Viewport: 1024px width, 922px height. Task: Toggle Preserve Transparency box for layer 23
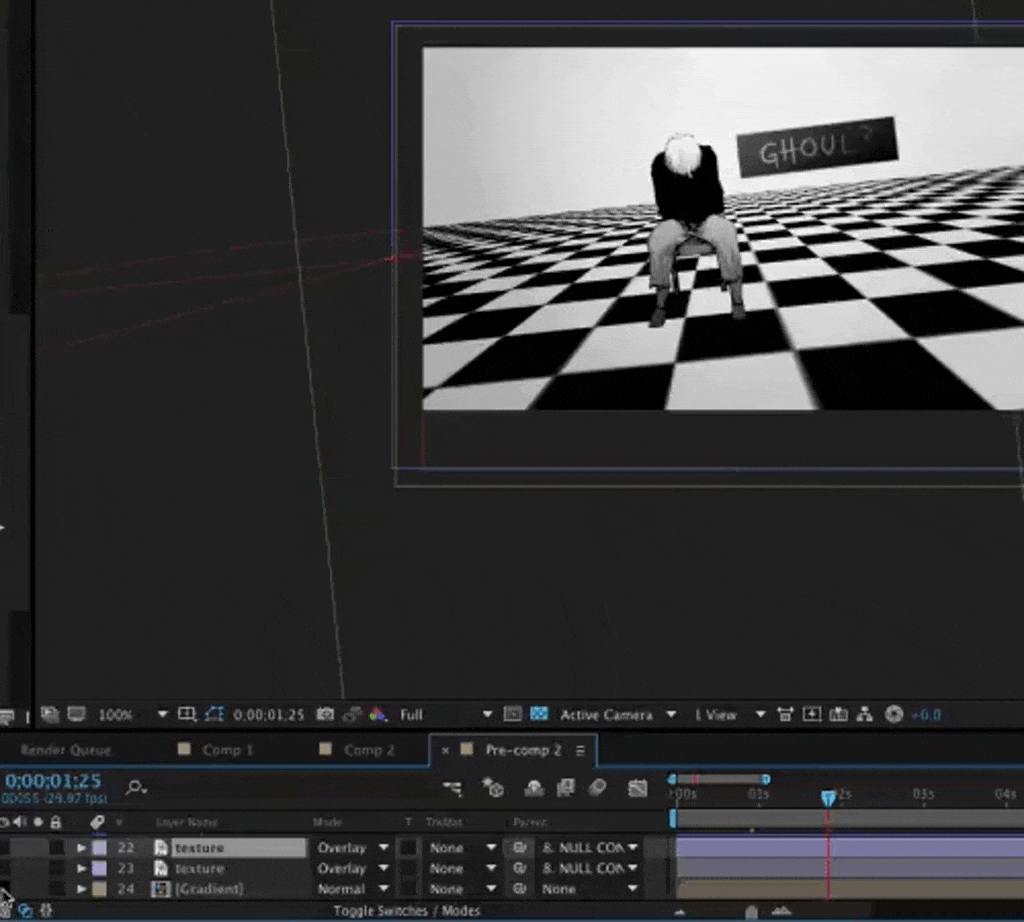click(x=408, y=868)
